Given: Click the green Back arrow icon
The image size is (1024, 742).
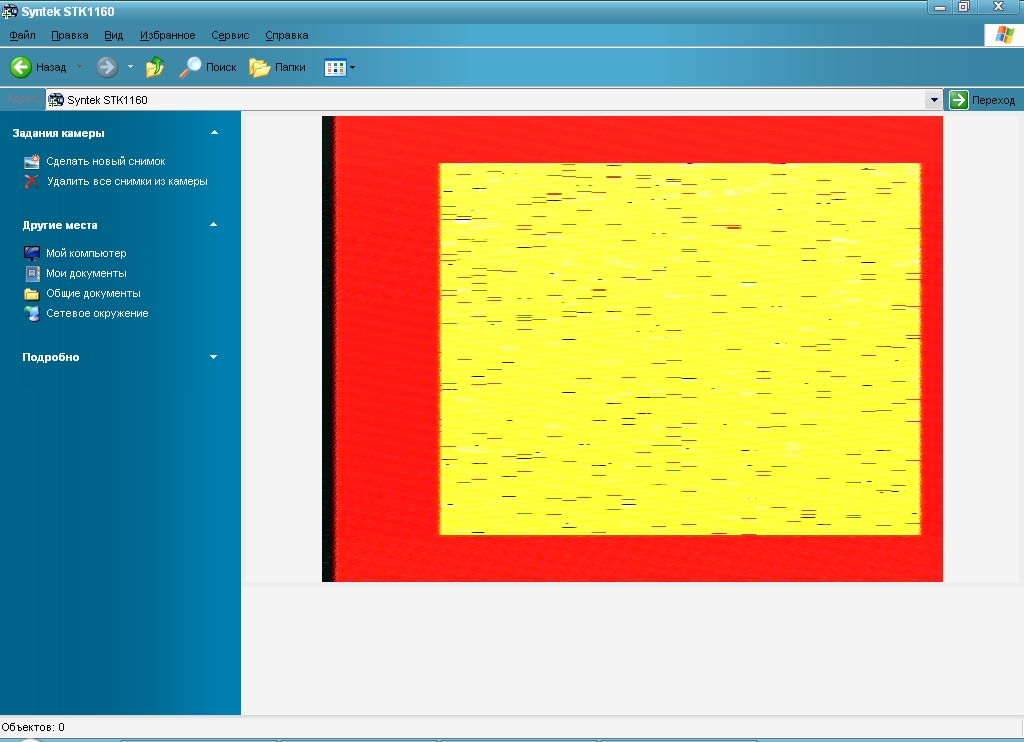Looking at the screenshot, I should point(21,67).
